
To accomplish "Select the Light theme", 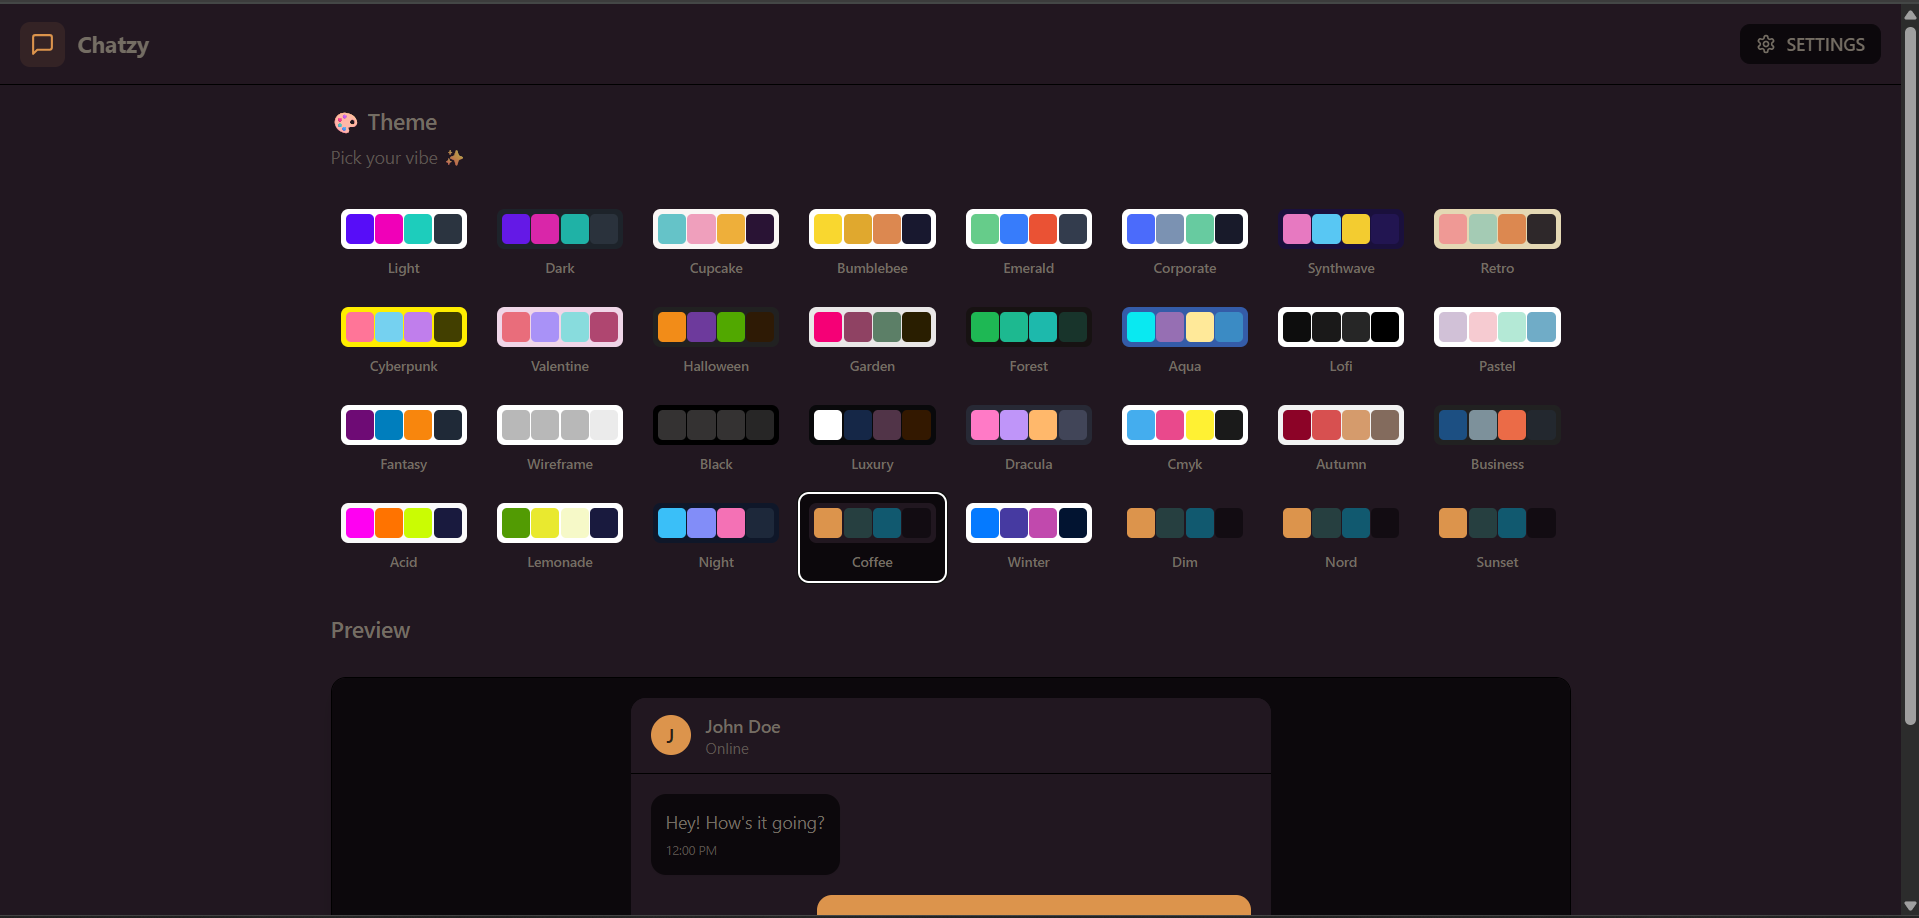I will (404, 243).
